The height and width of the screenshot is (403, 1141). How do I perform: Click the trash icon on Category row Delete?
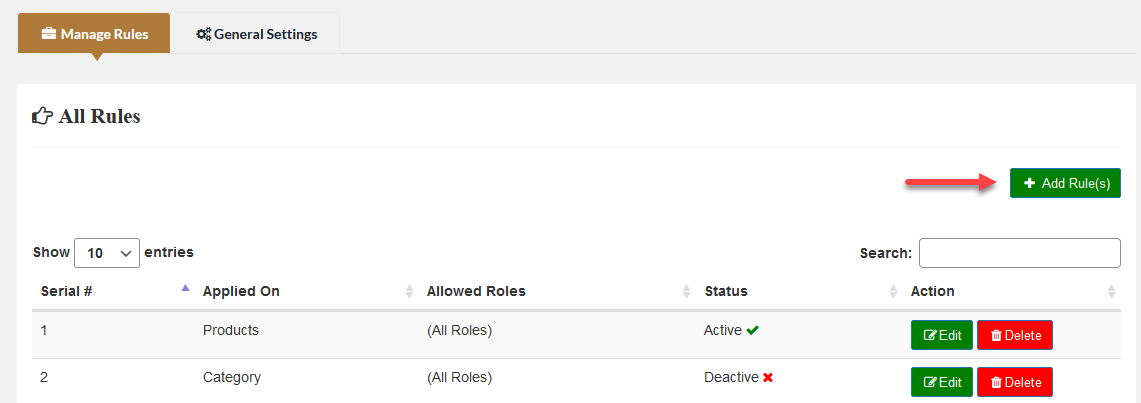[x=996, y=382]
